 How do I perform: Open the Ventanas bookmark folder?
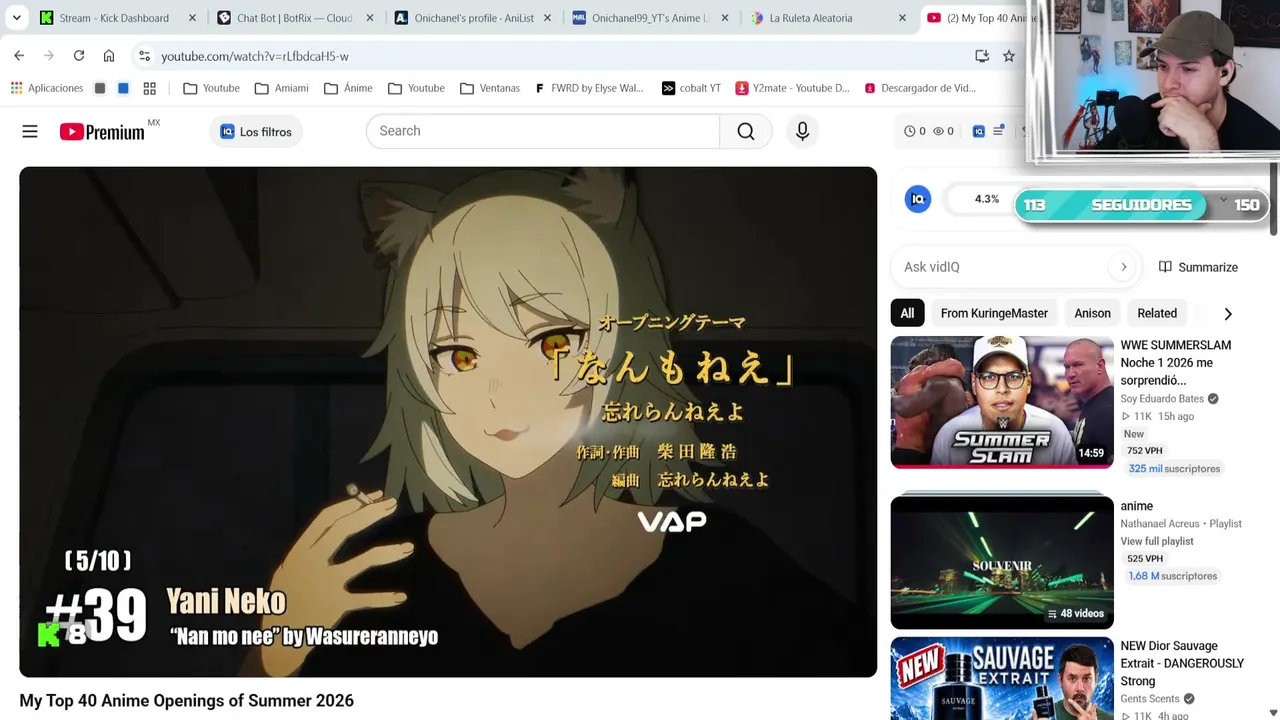[x=490, y=88]
